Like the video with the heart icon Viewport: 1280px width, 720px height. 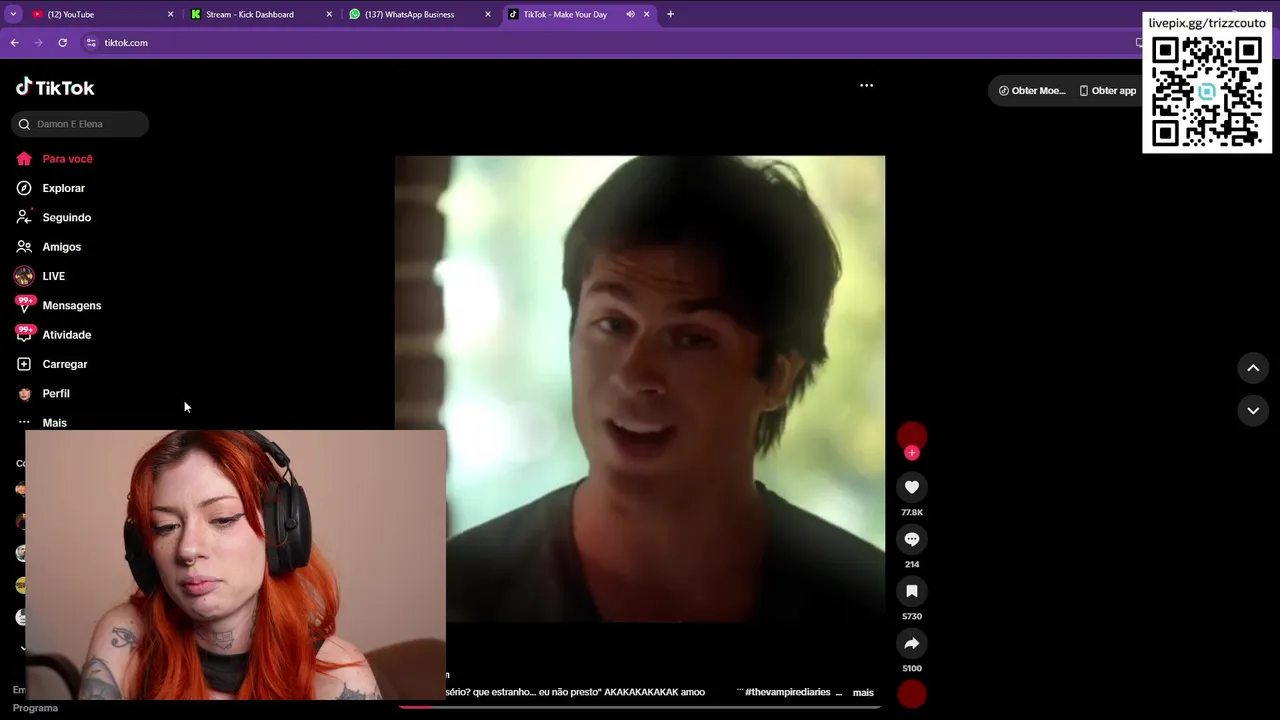(912, 487)
